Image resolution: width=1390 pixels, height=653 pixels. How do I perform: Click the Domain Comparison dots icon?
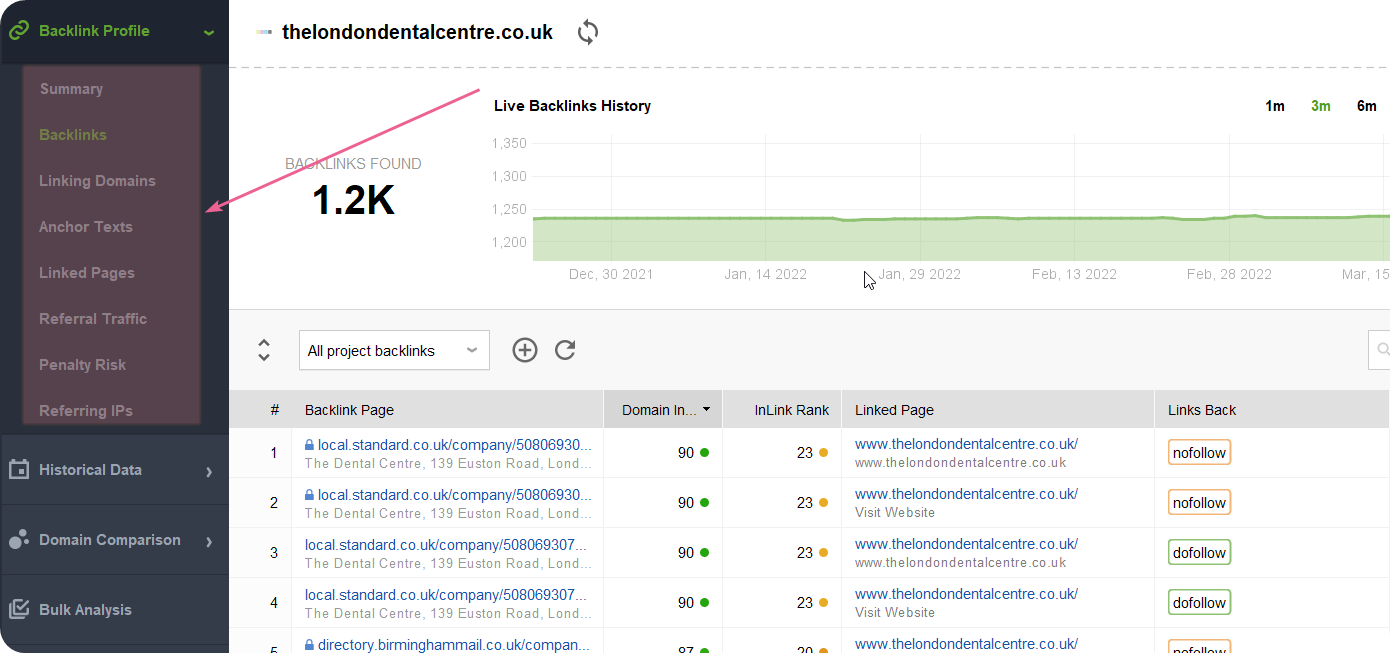[17, 539]
